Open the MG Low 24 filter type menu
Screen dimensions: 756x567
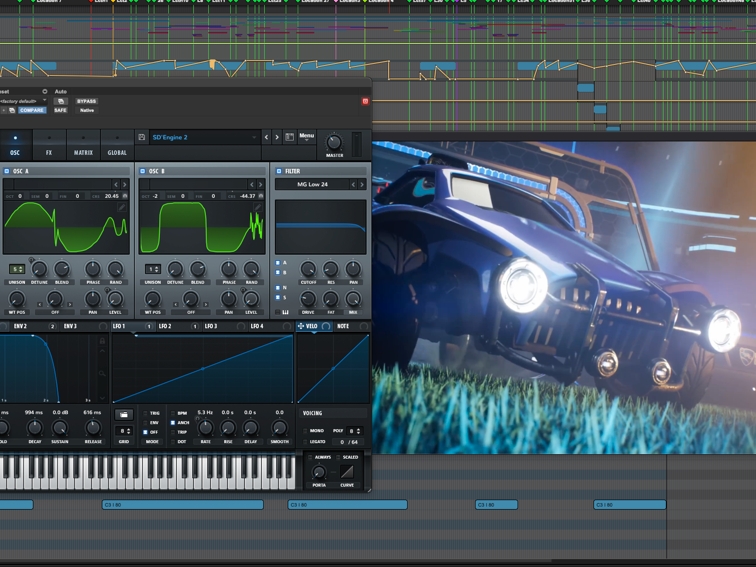tap(312, 184)
